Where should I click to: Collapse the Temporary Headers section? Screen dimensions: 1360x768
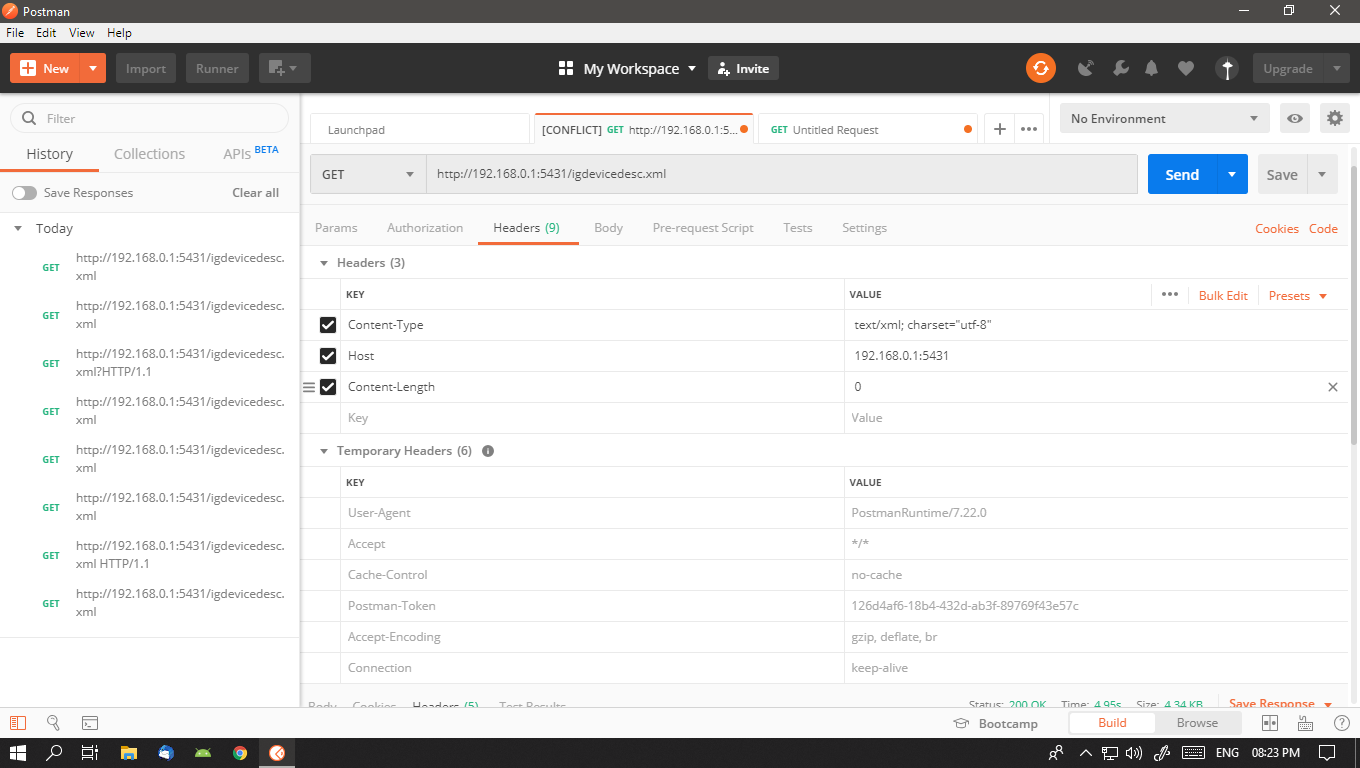(x=323, y=451)
